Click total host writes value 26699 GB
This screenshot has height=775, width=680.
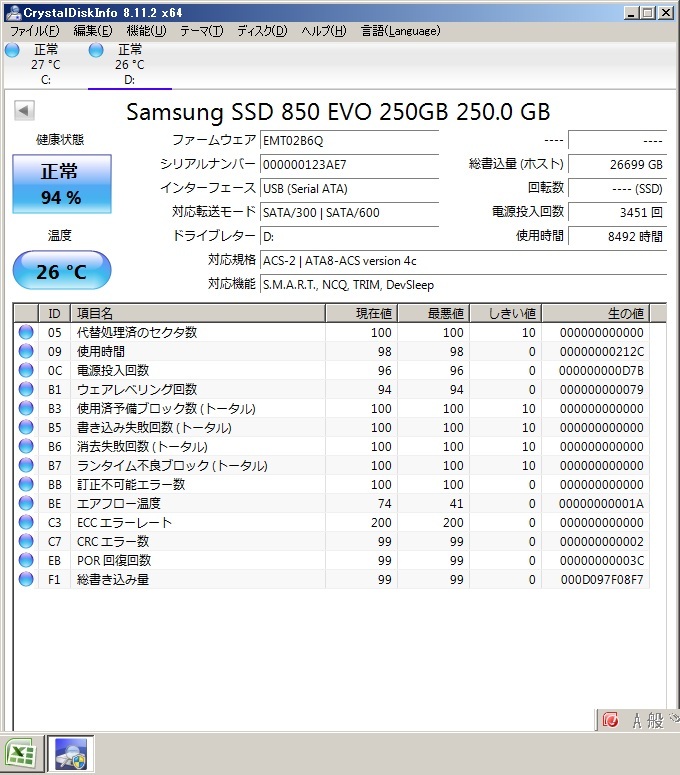tap(617, 165)
